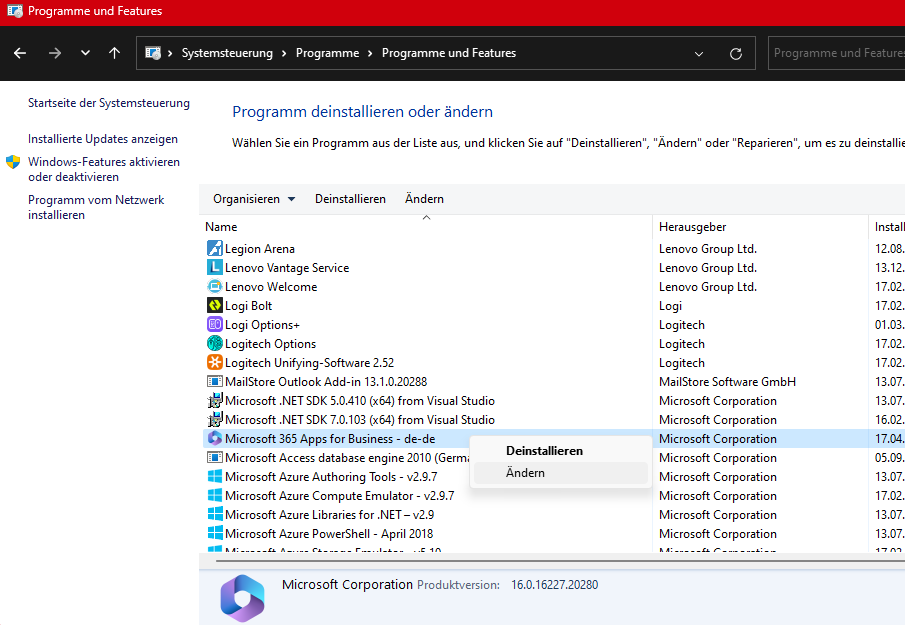The image size is (905, 625).
Task: Select Systemsteuerung in the breadcrumb
Action: [x=227, y=53]
